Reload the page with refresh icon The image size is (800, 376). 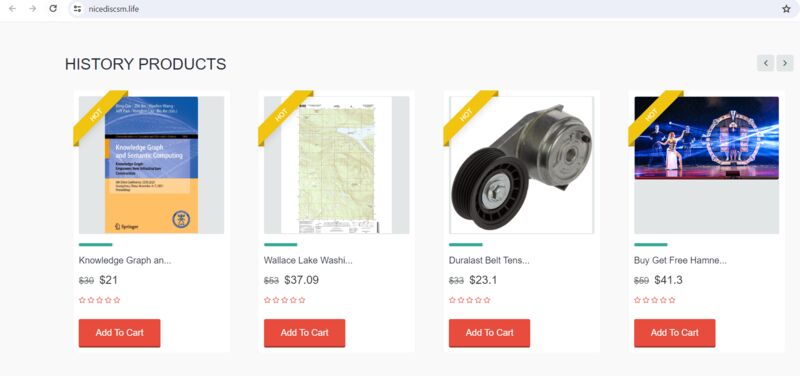pos(53,9)
